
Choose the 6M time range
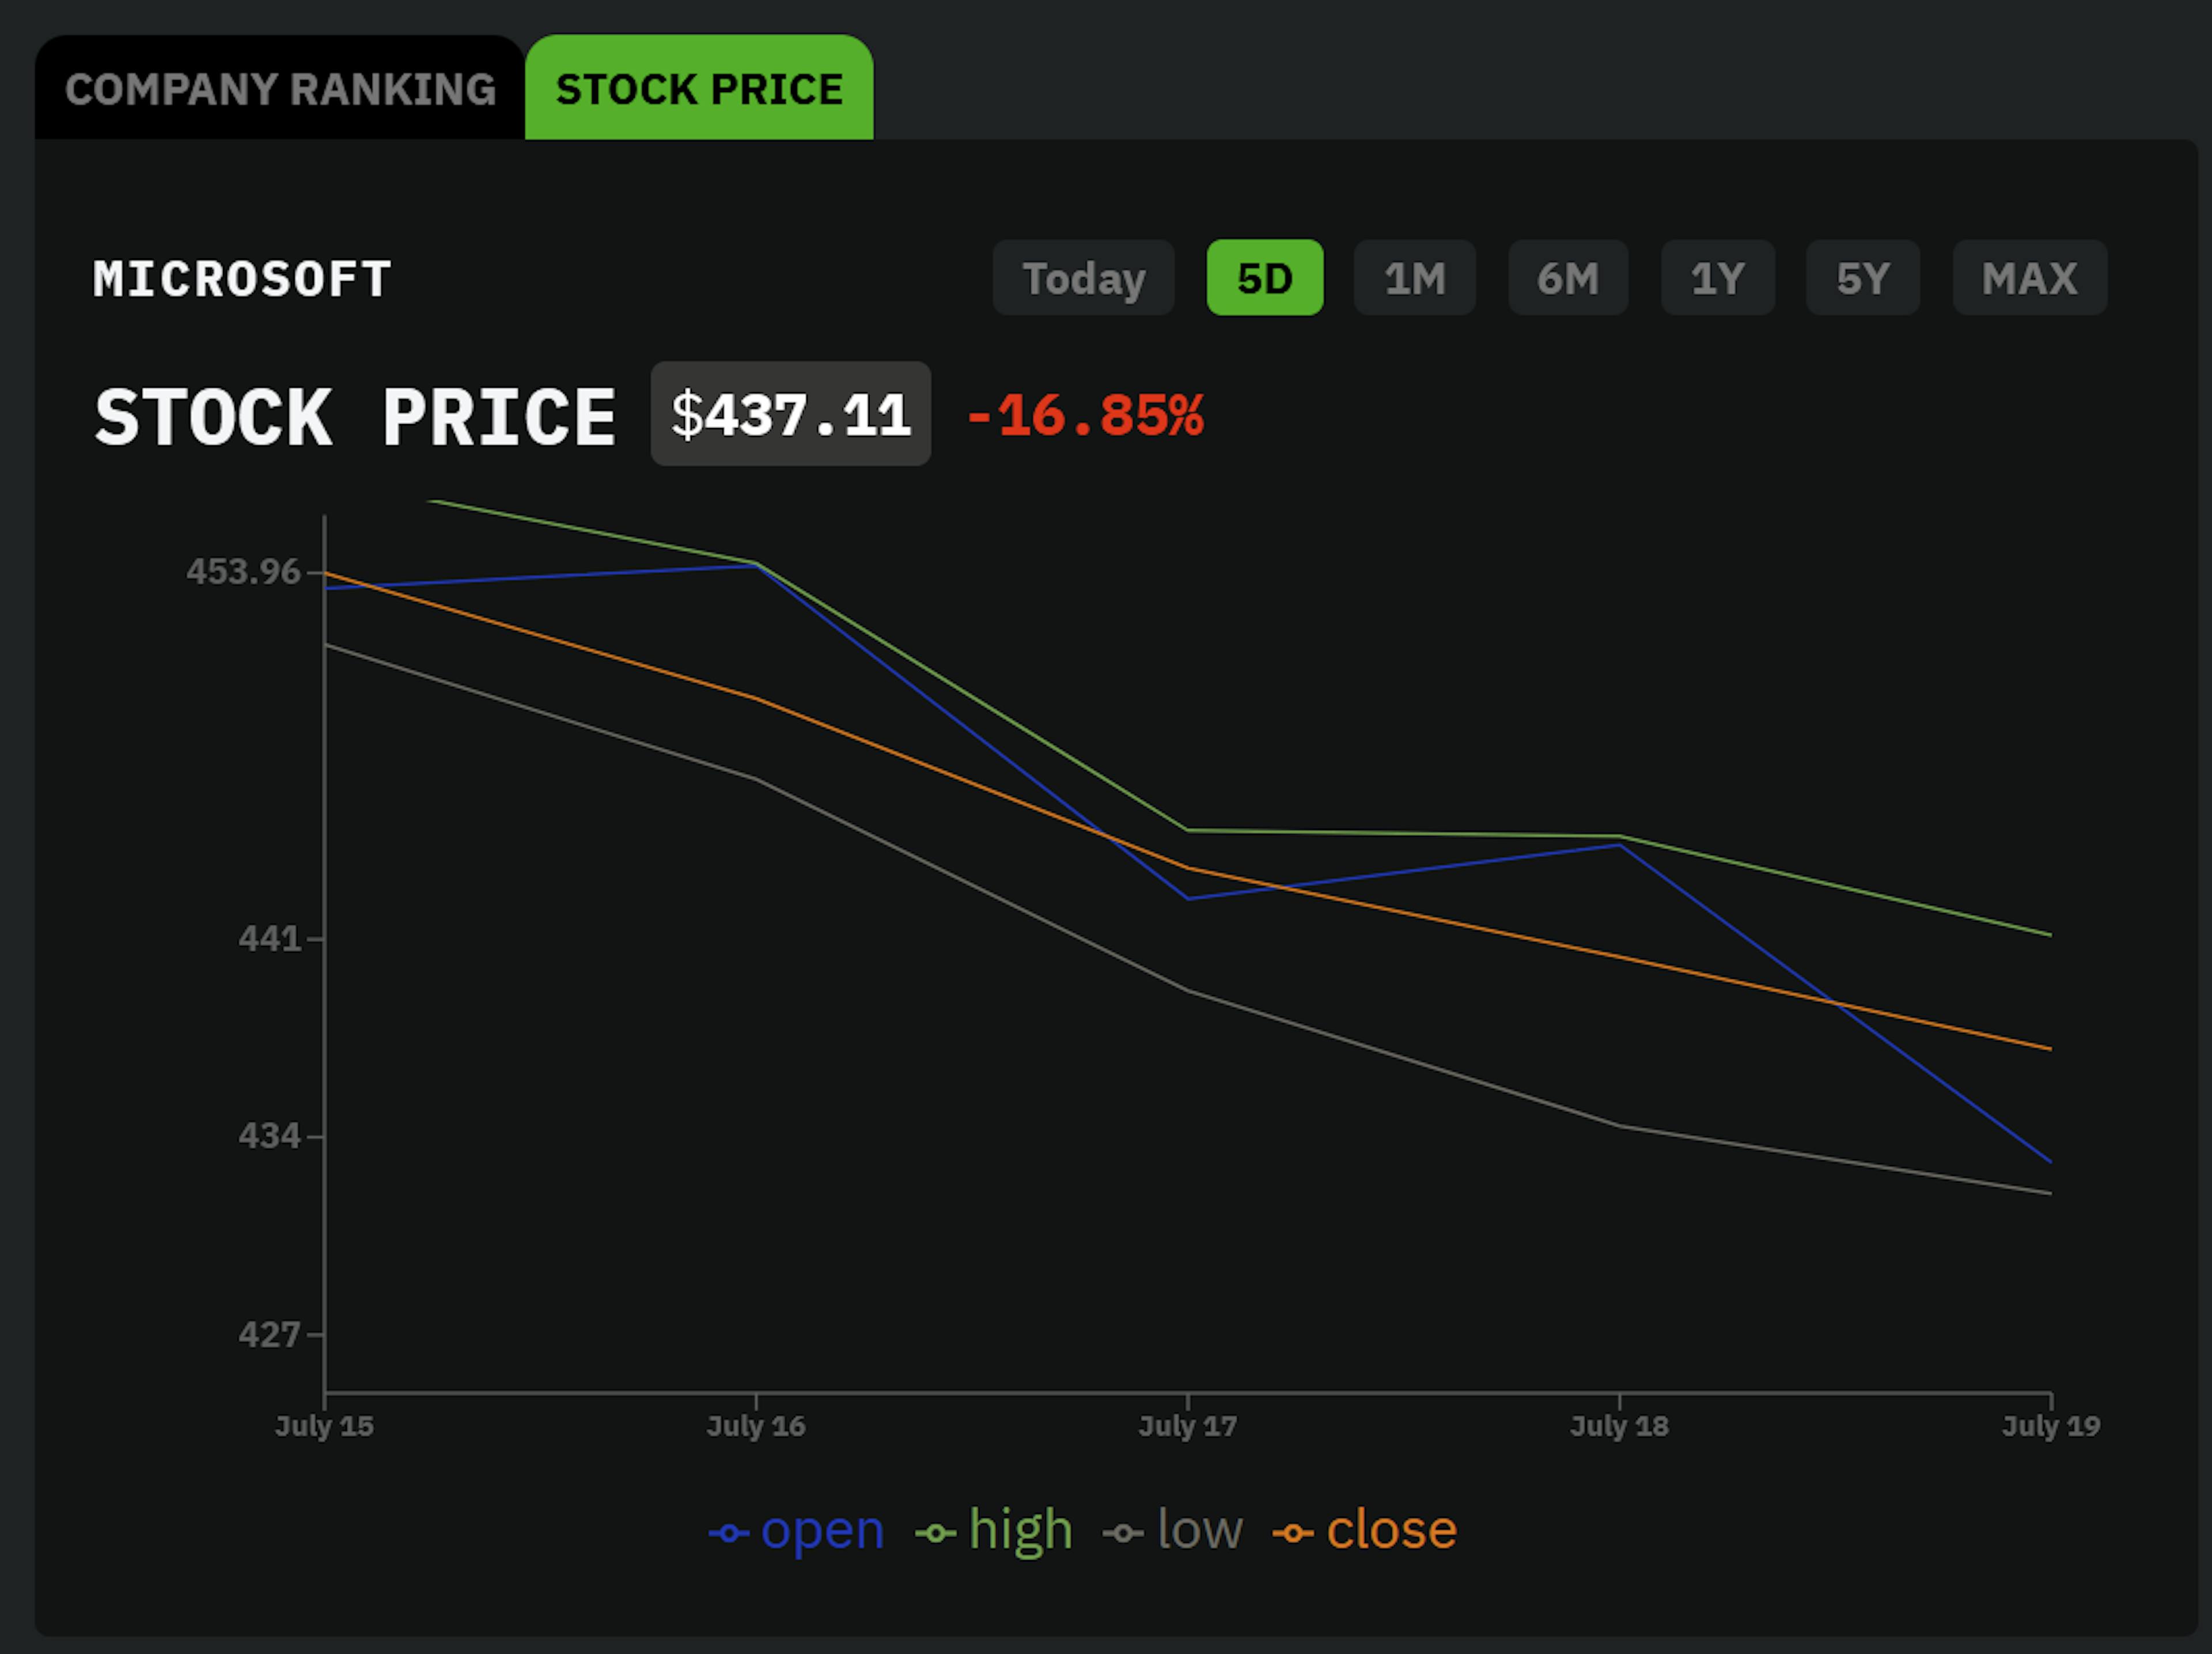pyautogui.click(x=1567, y=278)
